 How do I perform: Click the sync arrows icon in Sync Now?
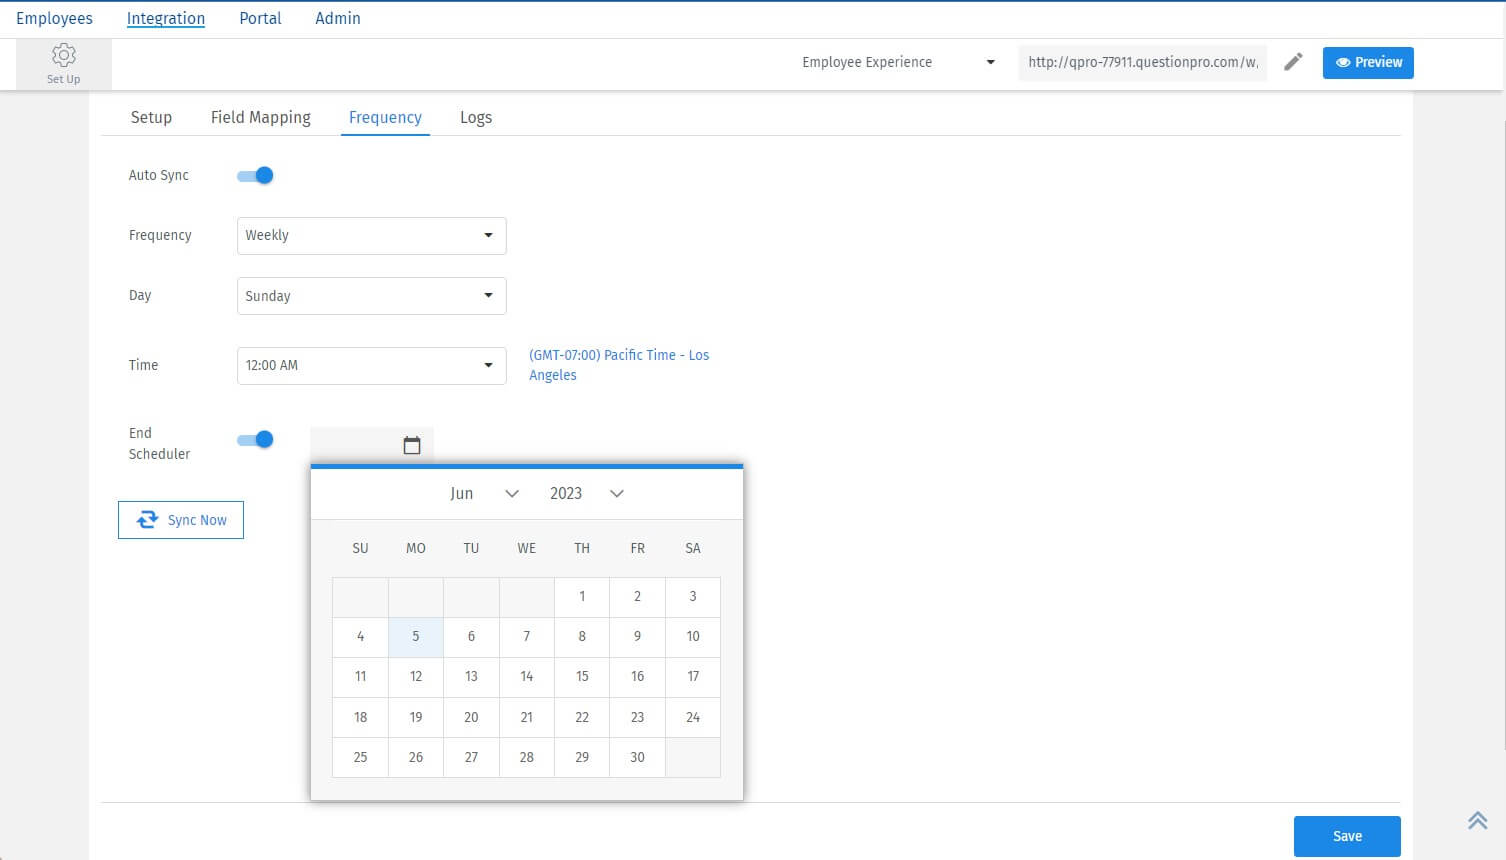coord(147,519)
